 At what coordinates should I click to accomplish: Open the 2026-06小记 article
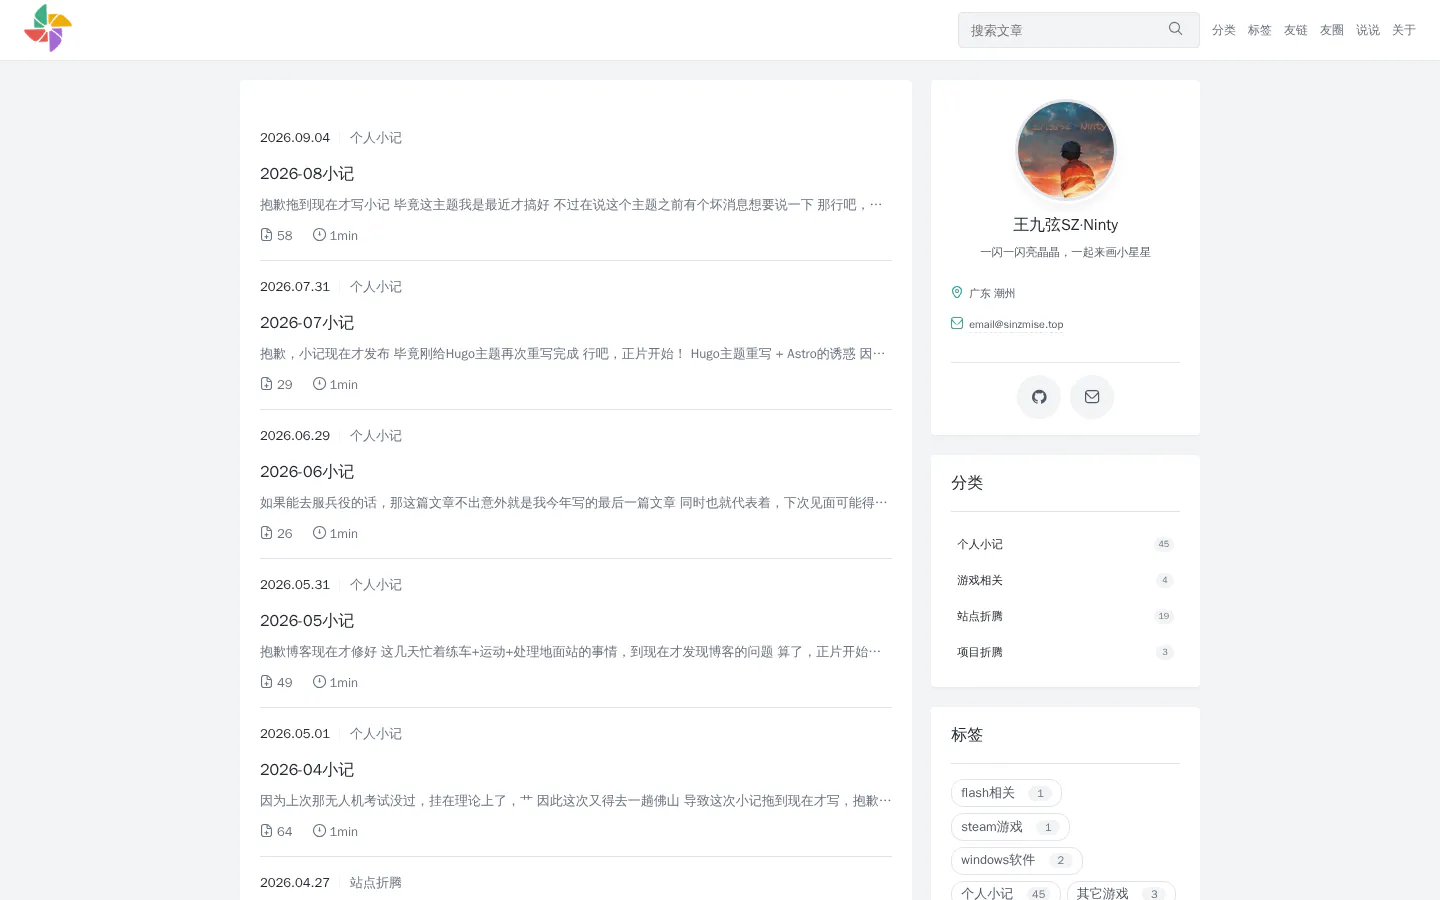[307, 472]
